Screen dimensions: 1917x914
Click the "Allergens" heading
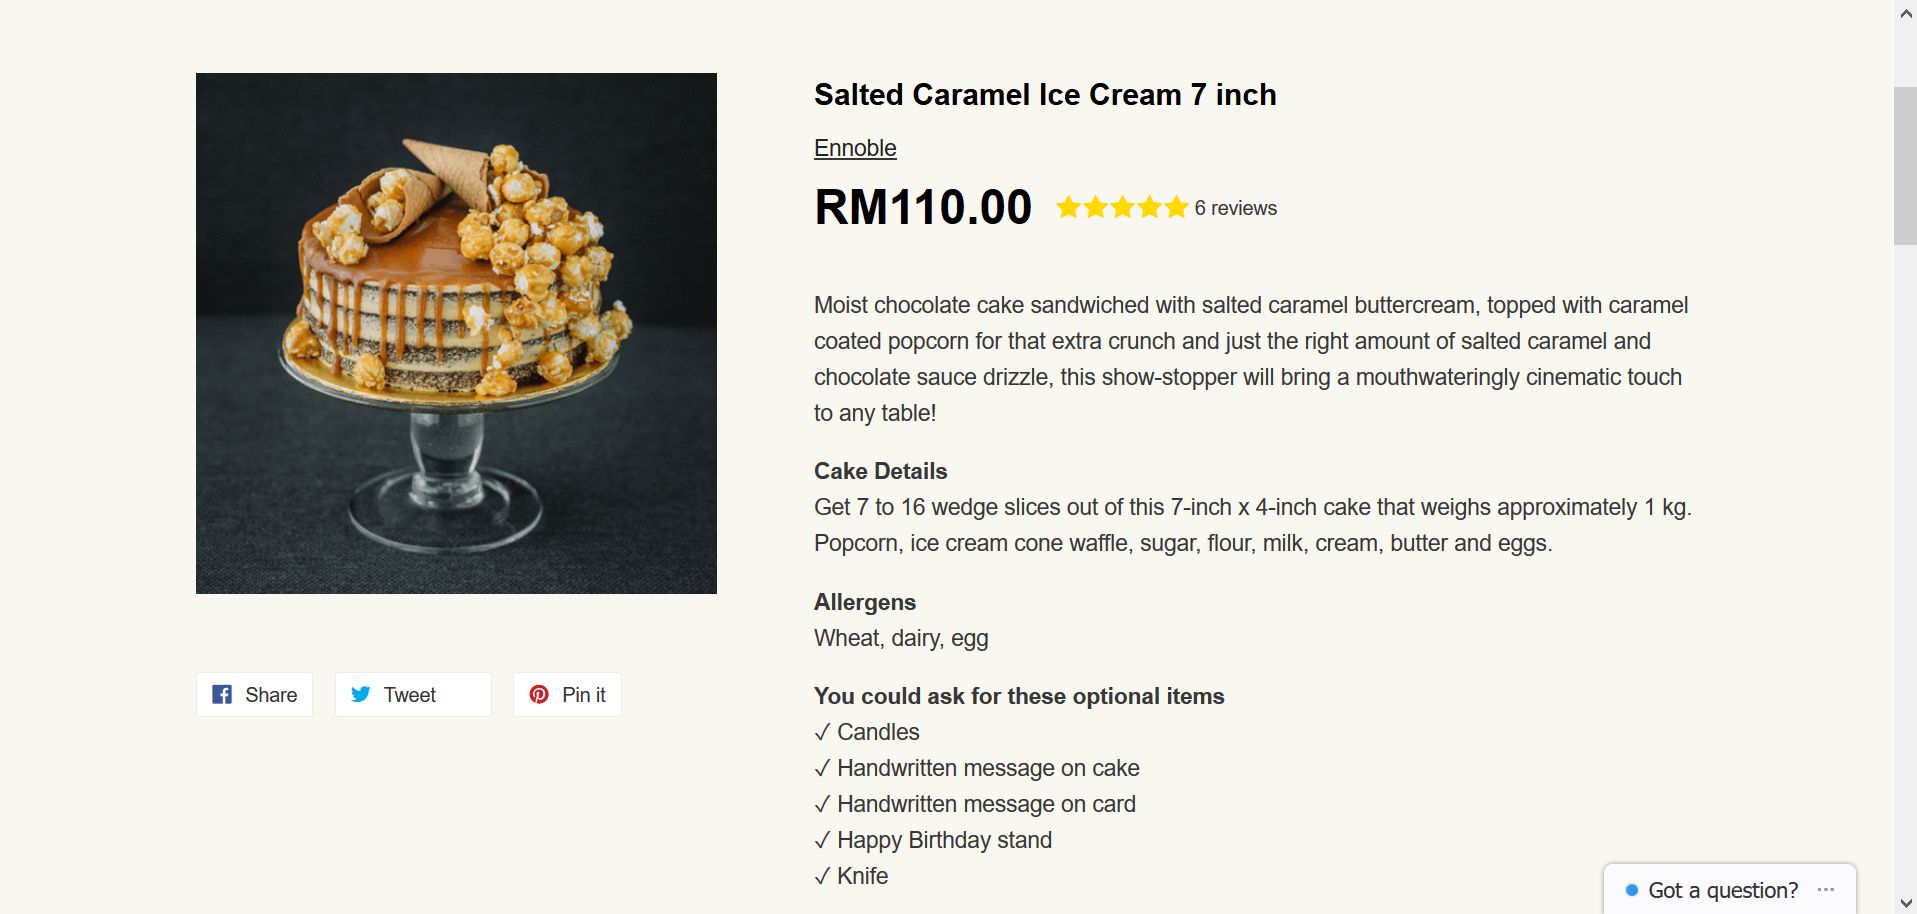coord(864,602)
